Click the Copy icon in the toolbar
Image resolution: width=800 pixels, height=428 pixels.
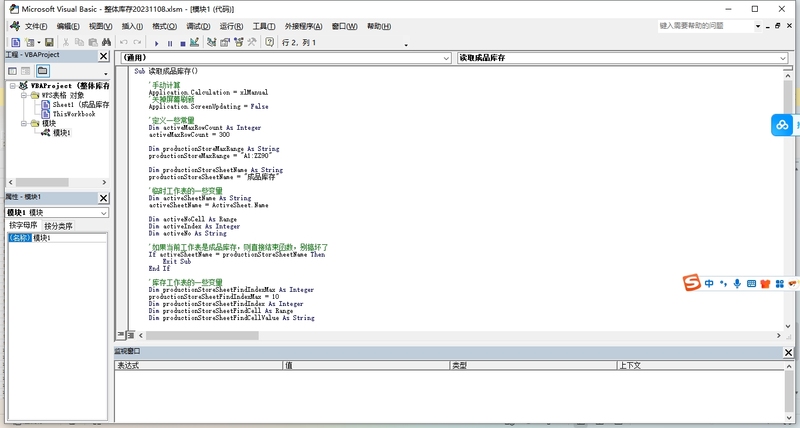click(x=79, y=42)
